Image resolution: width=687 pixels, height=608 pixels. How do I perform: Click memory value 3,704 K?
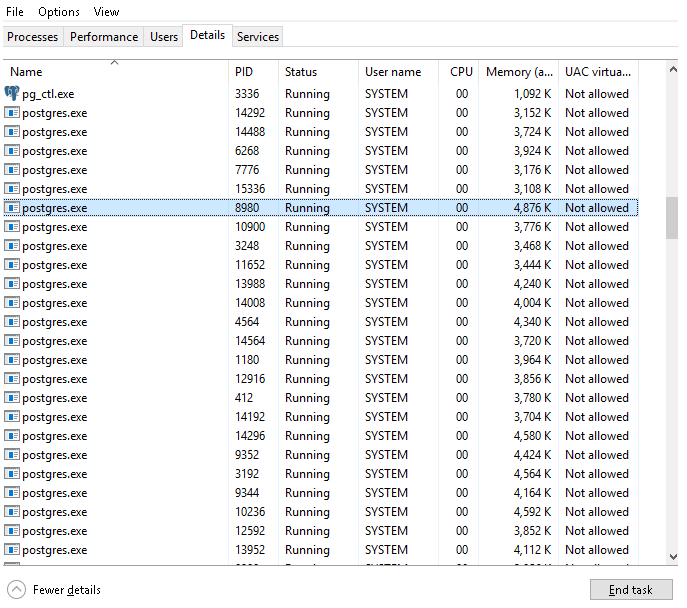(x=532, y=417)
